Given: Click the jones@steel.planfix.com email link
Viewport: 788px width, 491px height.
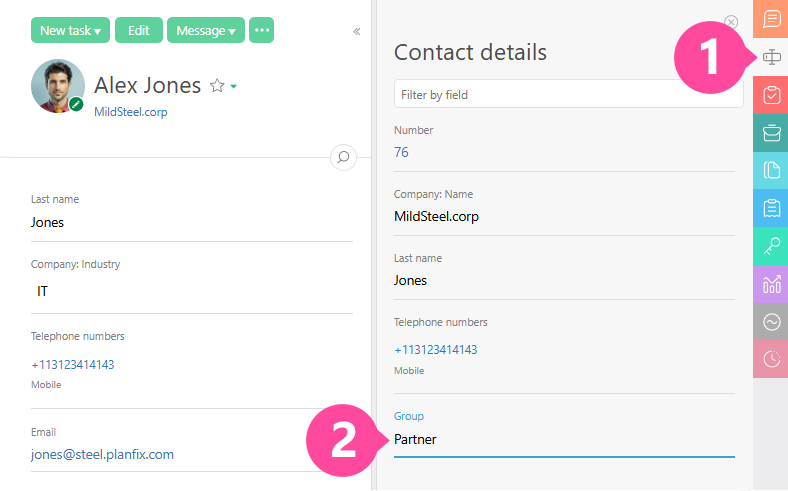Looking at the screenshot, I should [102, 454].
